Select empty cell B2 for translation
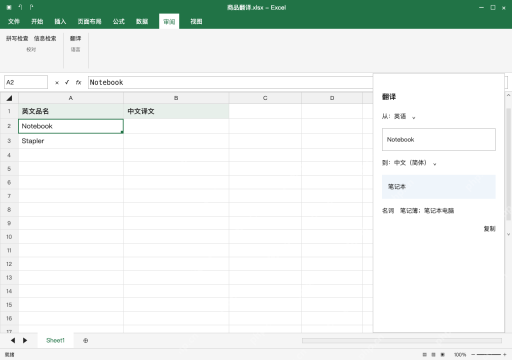The width and height of the screenshot is (512, 360). (x=176, y=126)
